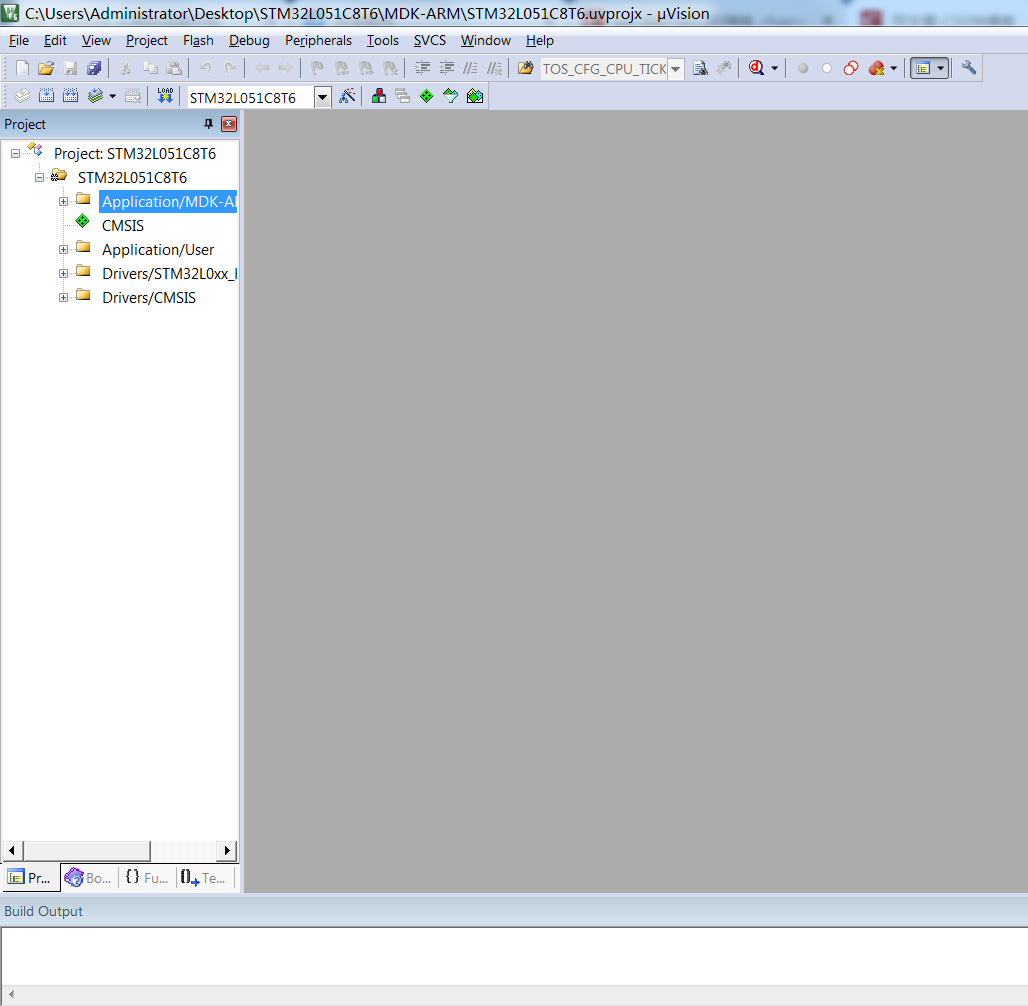Open Find in Files with binoculars folder icon
The height and width of the screenshot is (1006, 1028).
coord(525,68)
